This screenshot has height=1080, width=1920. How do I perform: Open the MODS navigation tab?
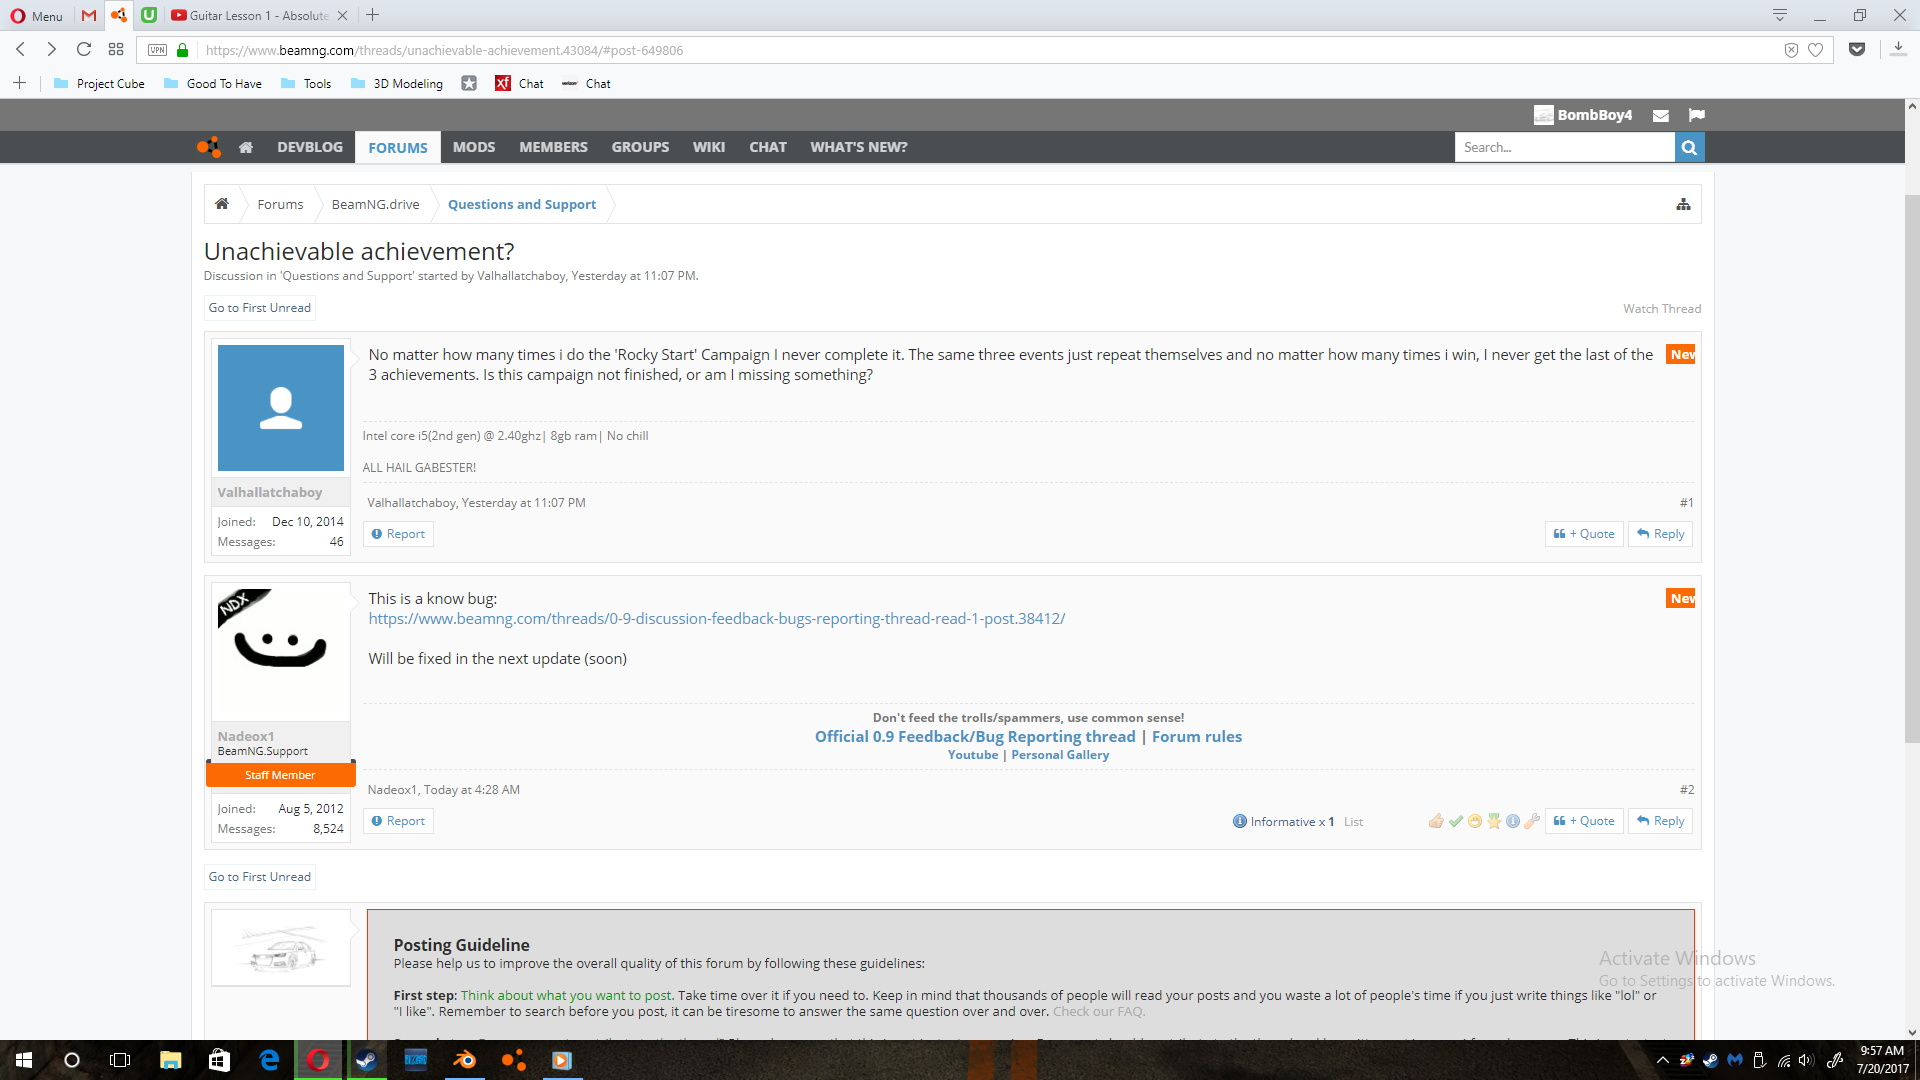click(x=473, y=147)
